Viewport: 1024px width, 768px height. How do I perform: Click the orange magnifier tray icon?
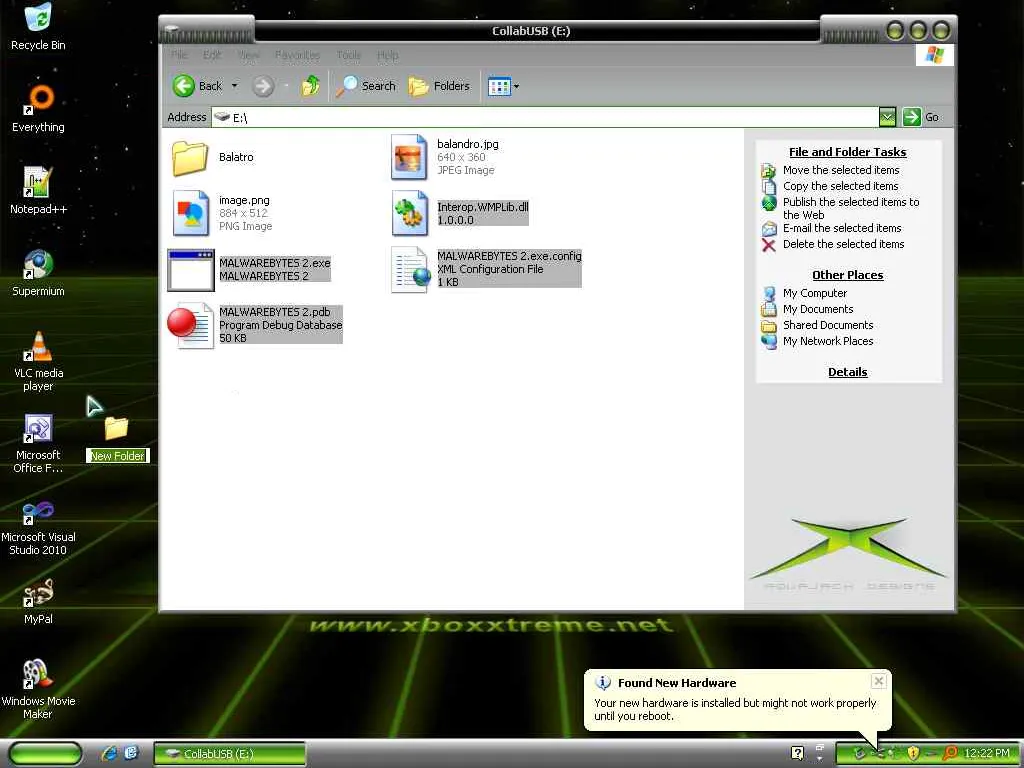(951, 753)
